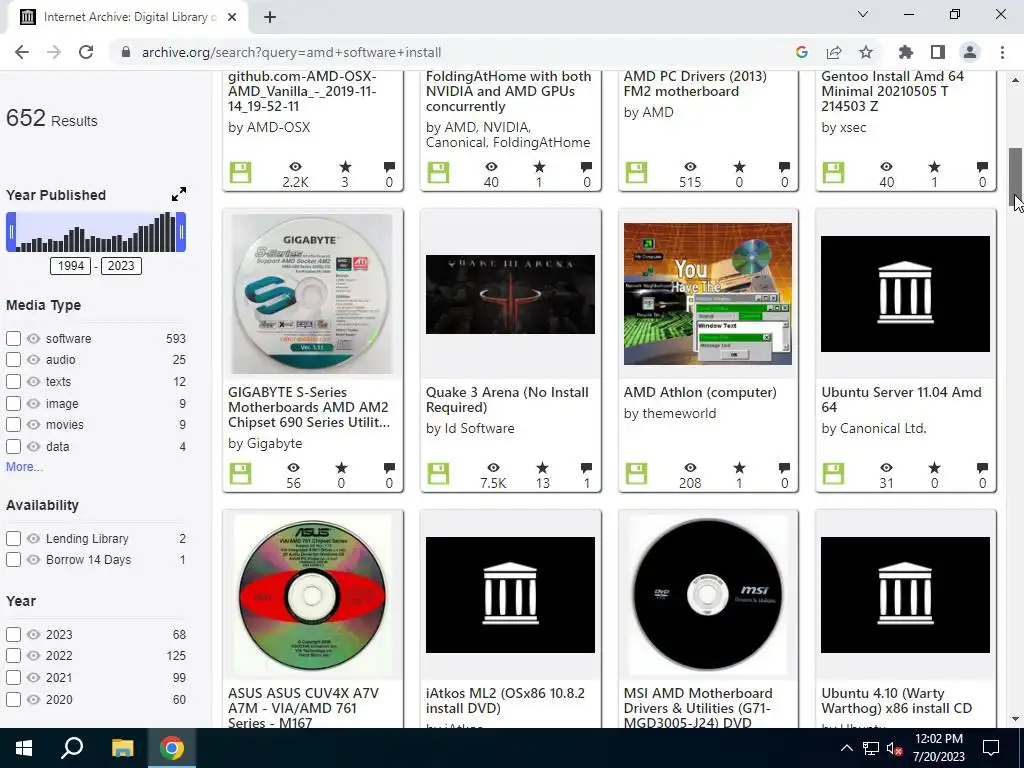Image resolution: width=1024 pixels, height=768 pixels.
Task: Click the 2023 end year field
Action: 121,266
